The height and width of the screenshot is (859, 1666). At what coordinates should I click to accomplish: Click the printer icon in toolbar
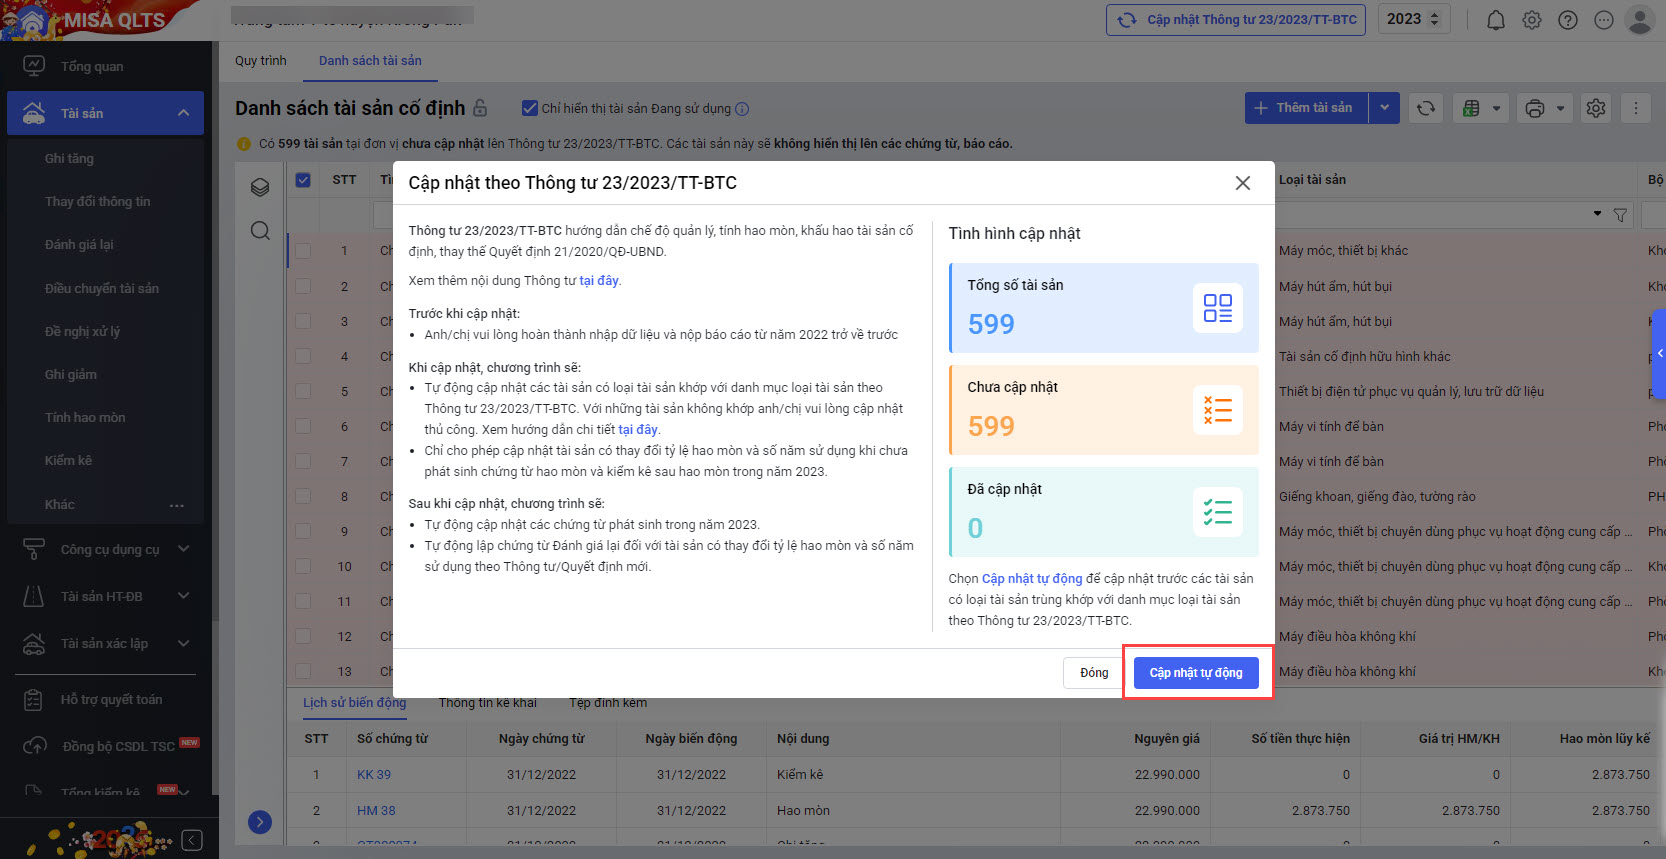(x=1535, y=108)
